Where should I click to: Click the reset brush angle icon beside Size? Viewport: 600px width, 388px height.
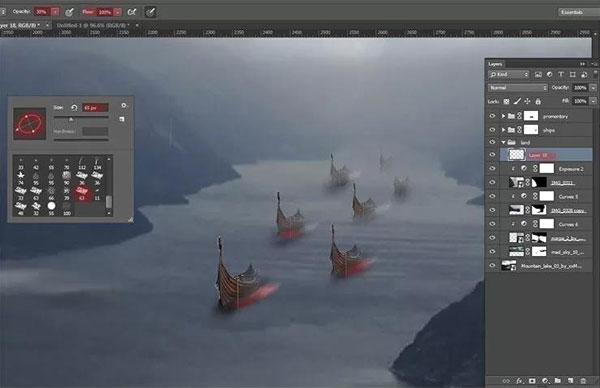pyautogui.click(x=74, y=108)
